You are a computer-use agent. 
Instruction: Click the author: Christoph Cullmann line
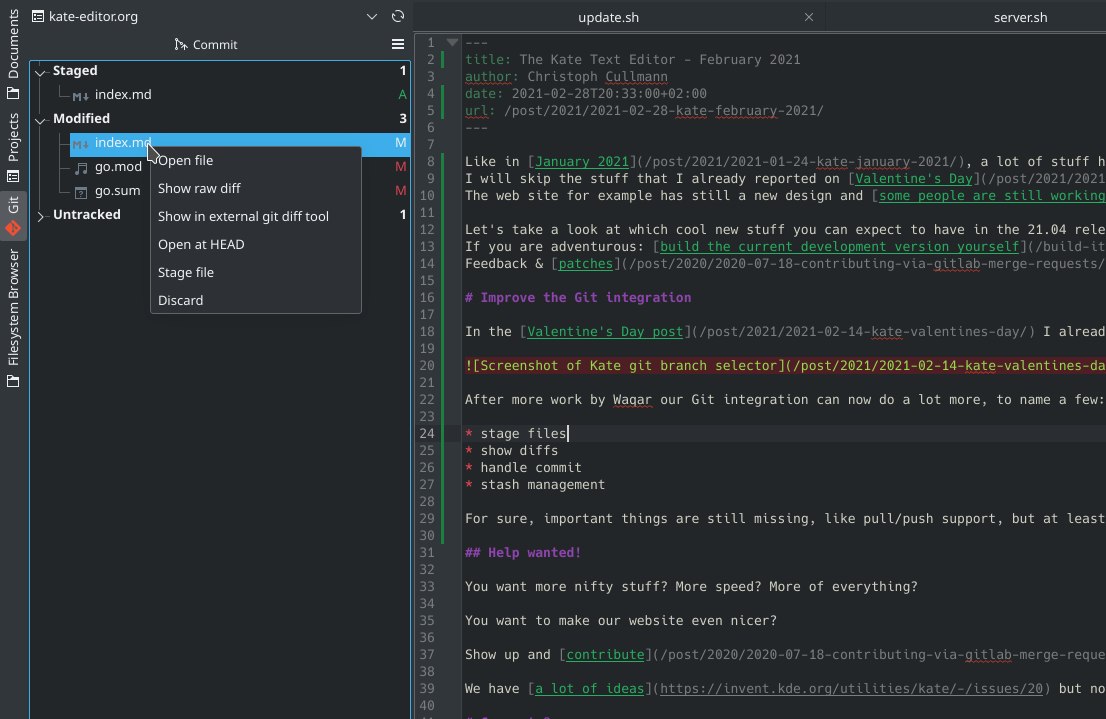[566, 77]
